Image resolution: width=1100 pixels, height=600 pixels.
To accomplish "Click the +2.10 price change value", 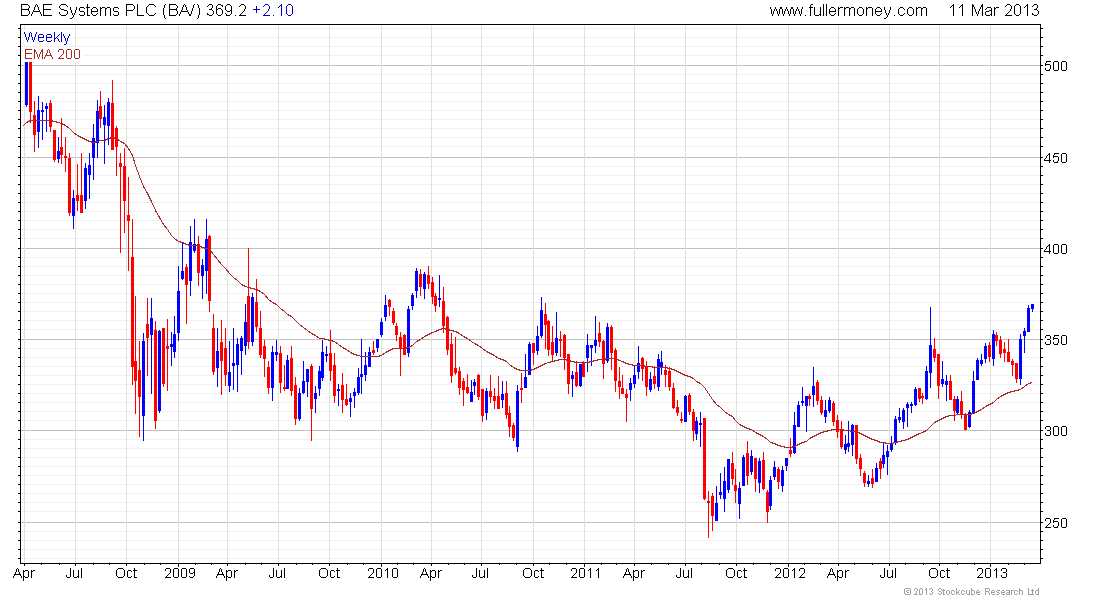I will pos(273,11).
